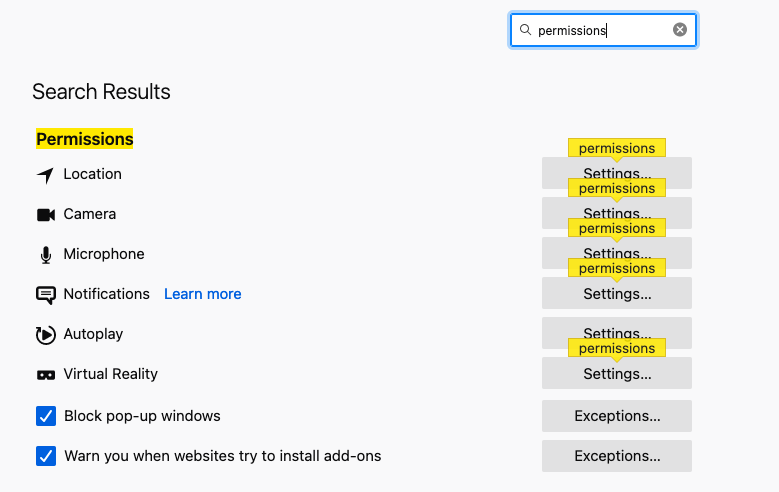Screen dimensions: 779x492
Task: Open Exceptions for add-on installs
Action: tap(617, 456)
